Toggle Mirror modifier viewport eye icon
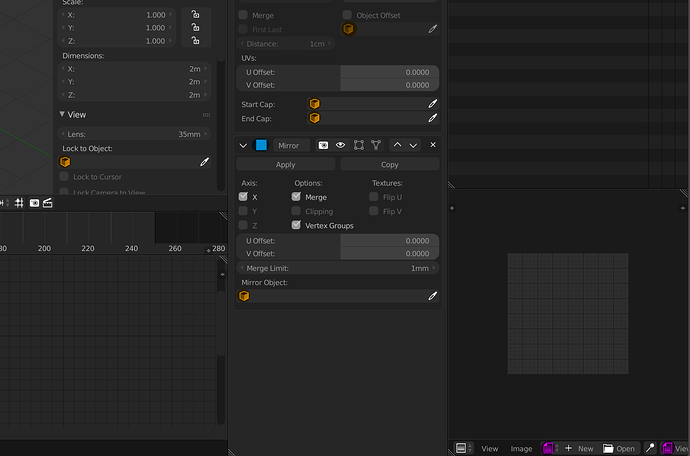 (x=341, y=145)
